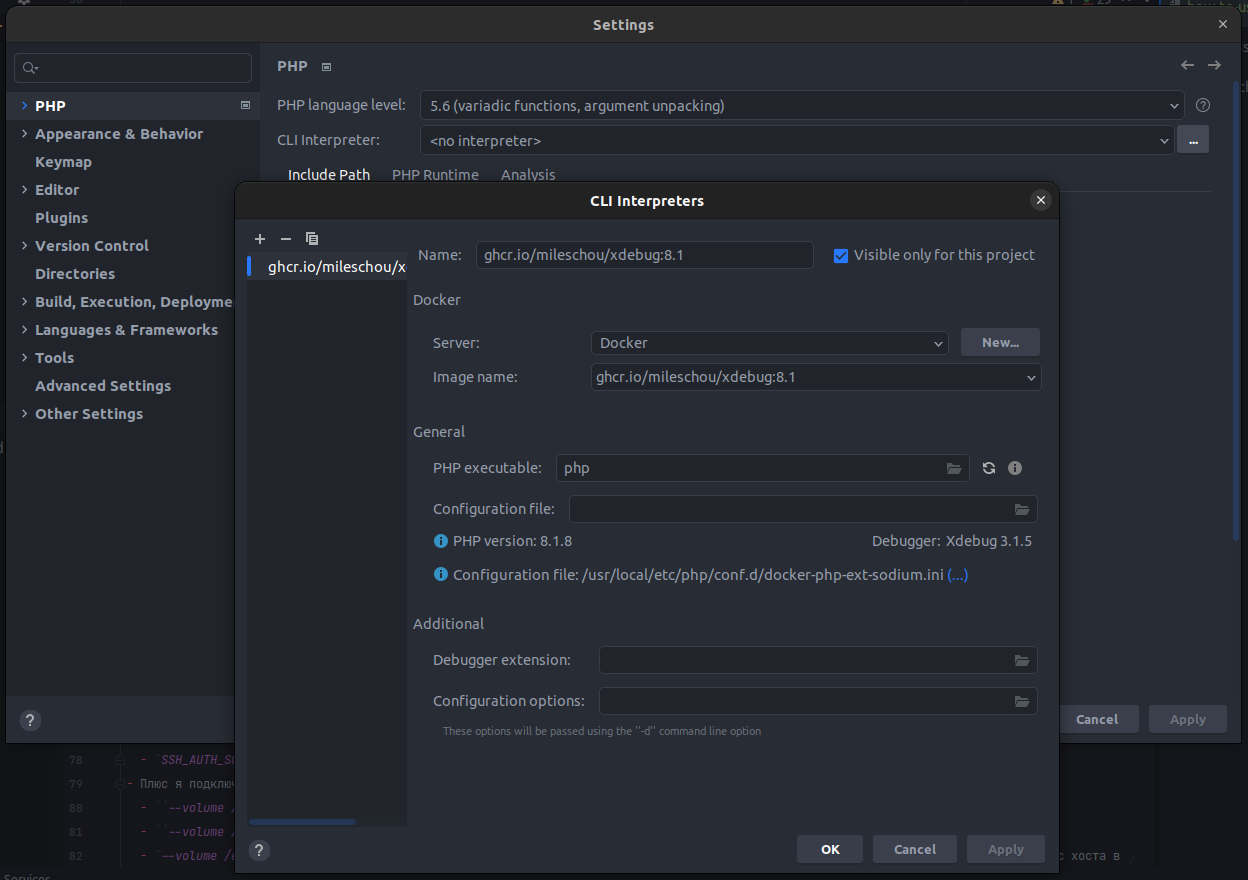The width and height of the screenshot is (1248, 880).
Task: Expand Build, Execution, Deployment node
Action: [24, 301]
